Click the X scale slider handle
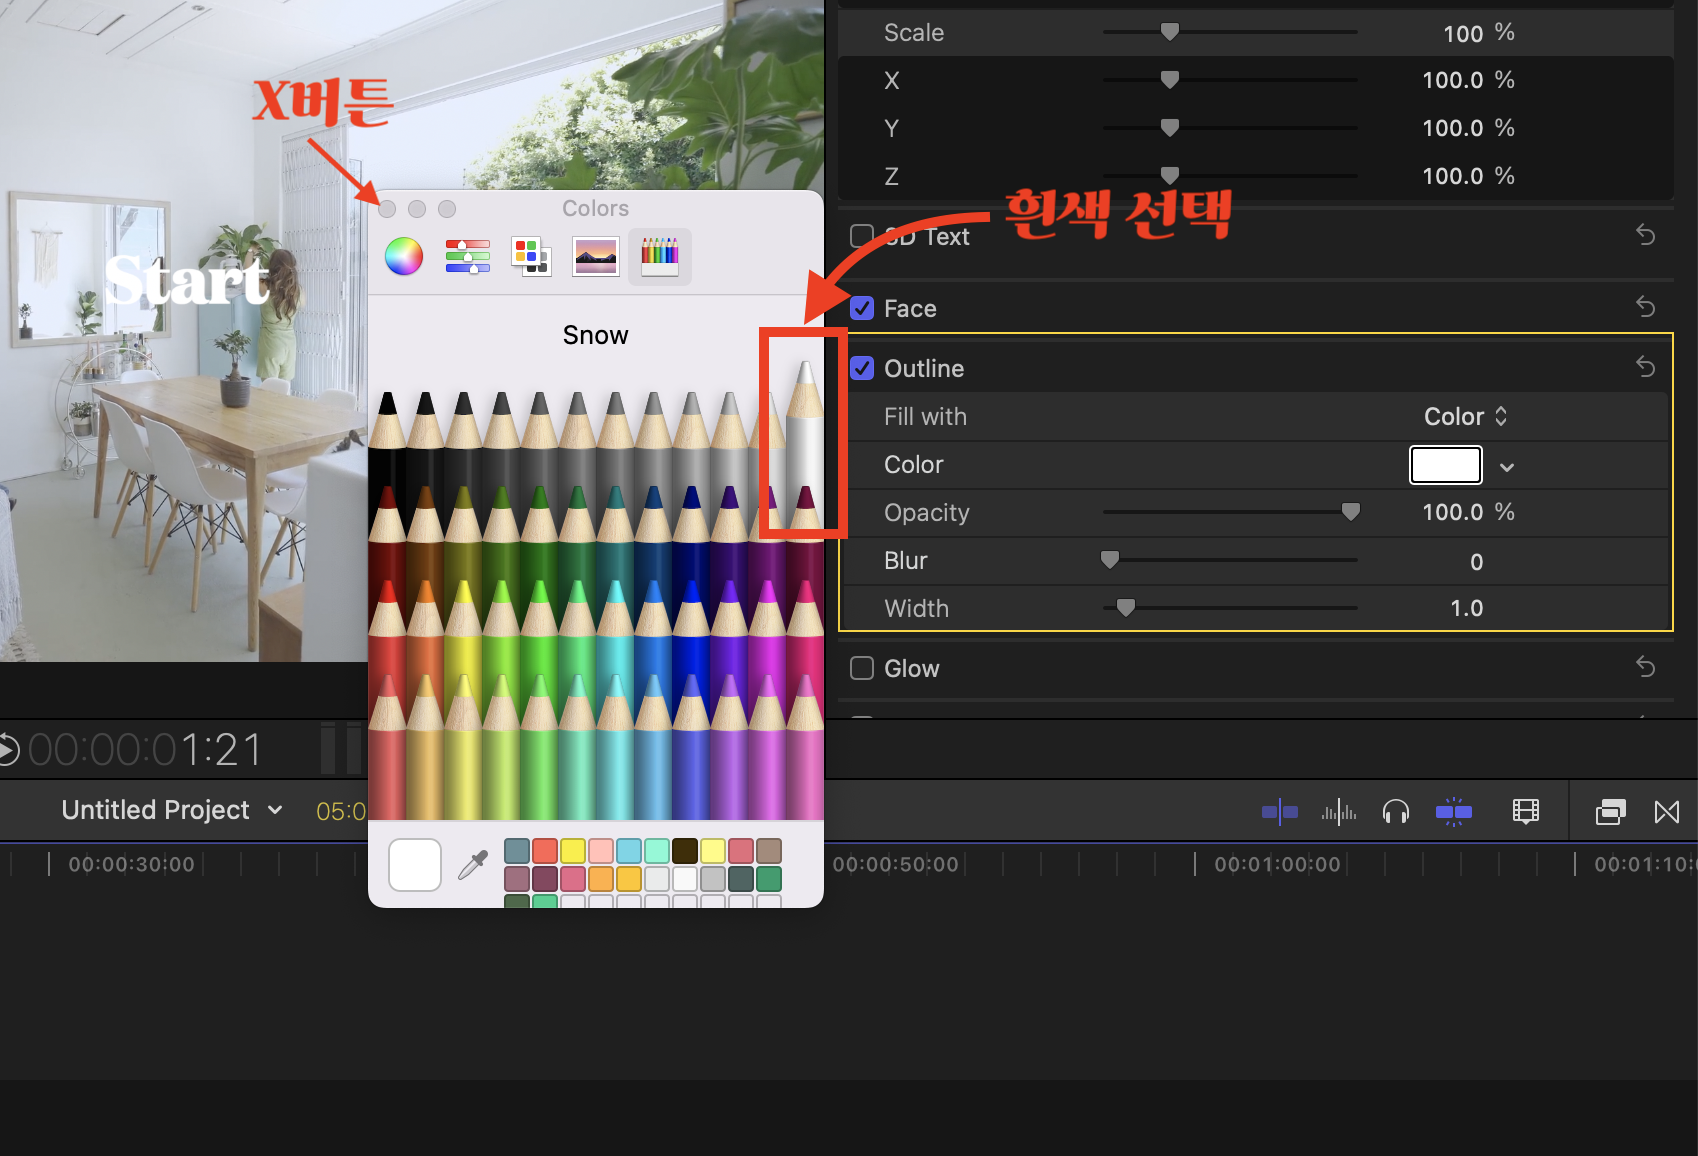1698x1156 pixels. [1169, 80]
